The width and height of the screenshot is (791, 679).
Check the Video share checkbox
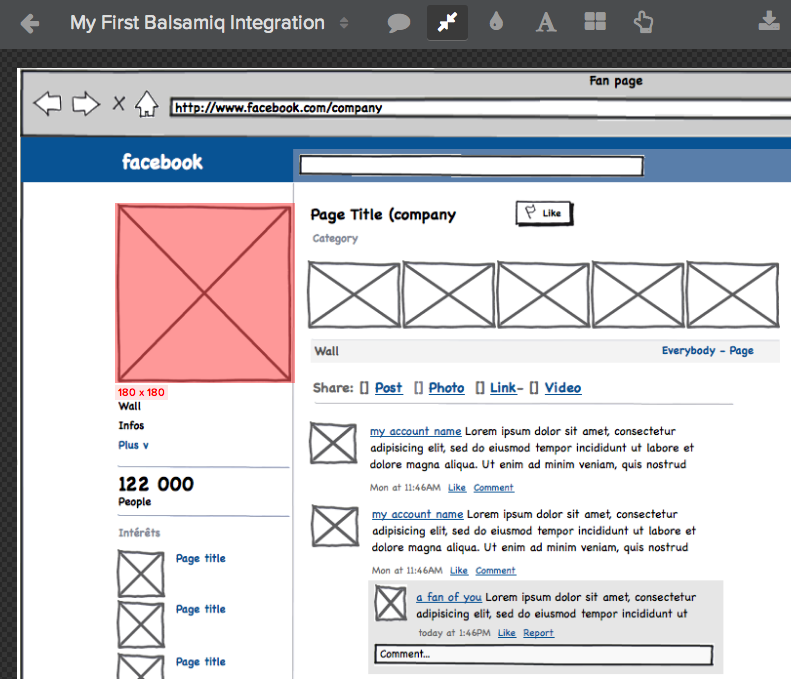click(x=534, y=388)
